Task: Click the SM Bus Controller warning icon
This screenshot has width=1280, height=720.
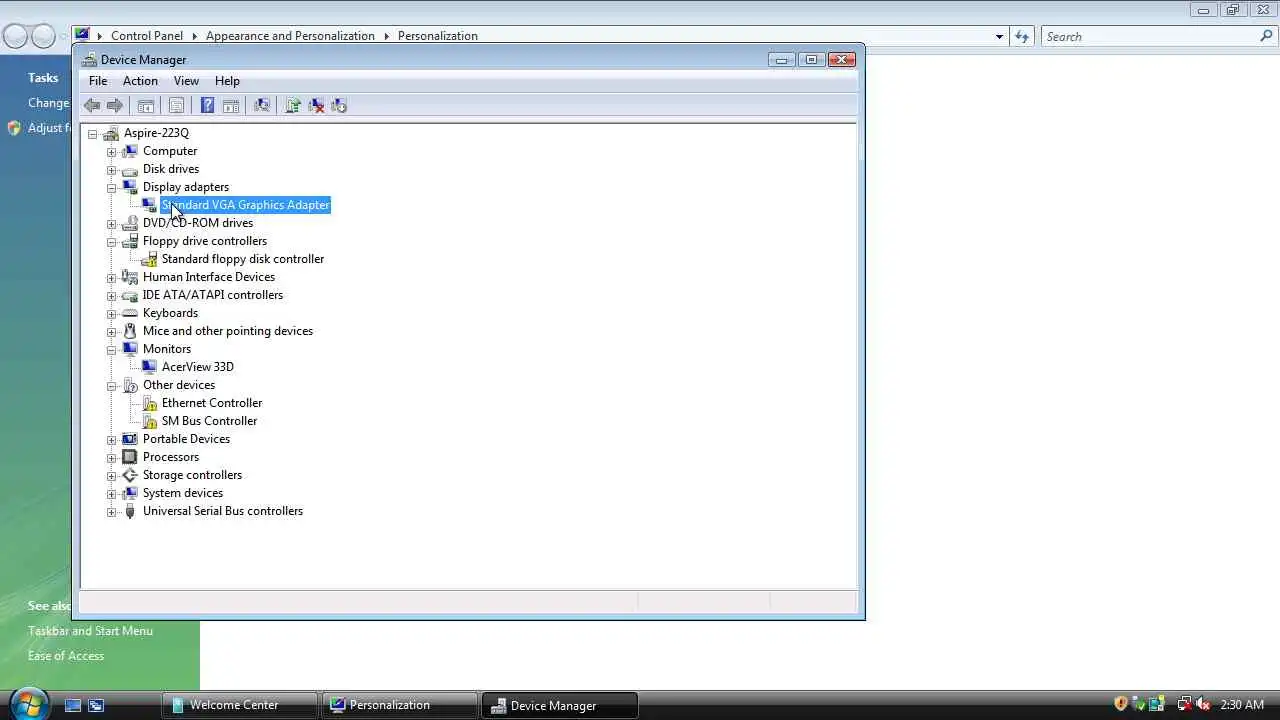Action: point(149,421)
